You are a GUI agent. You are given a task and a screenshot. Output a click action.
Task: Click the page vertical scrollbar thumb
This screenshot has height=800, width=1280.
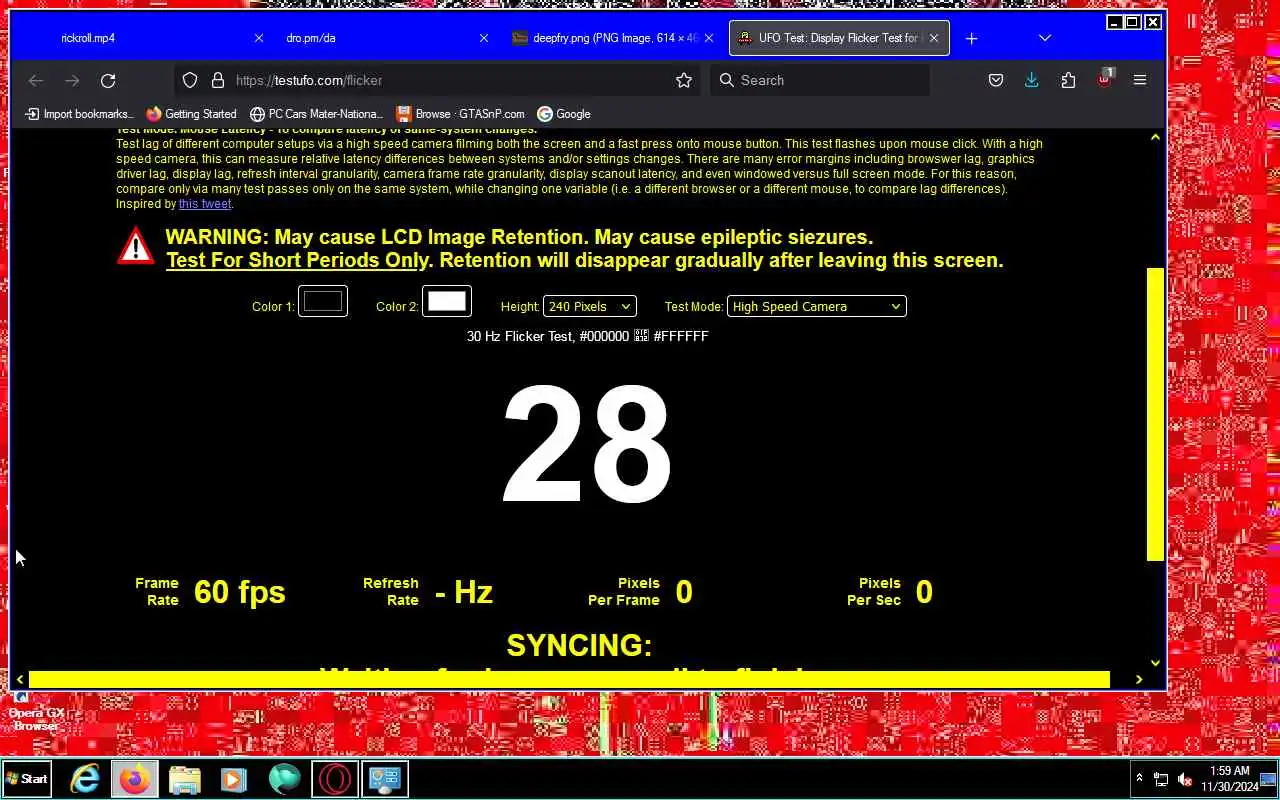pyautogui.click(x=1155, y=414)
